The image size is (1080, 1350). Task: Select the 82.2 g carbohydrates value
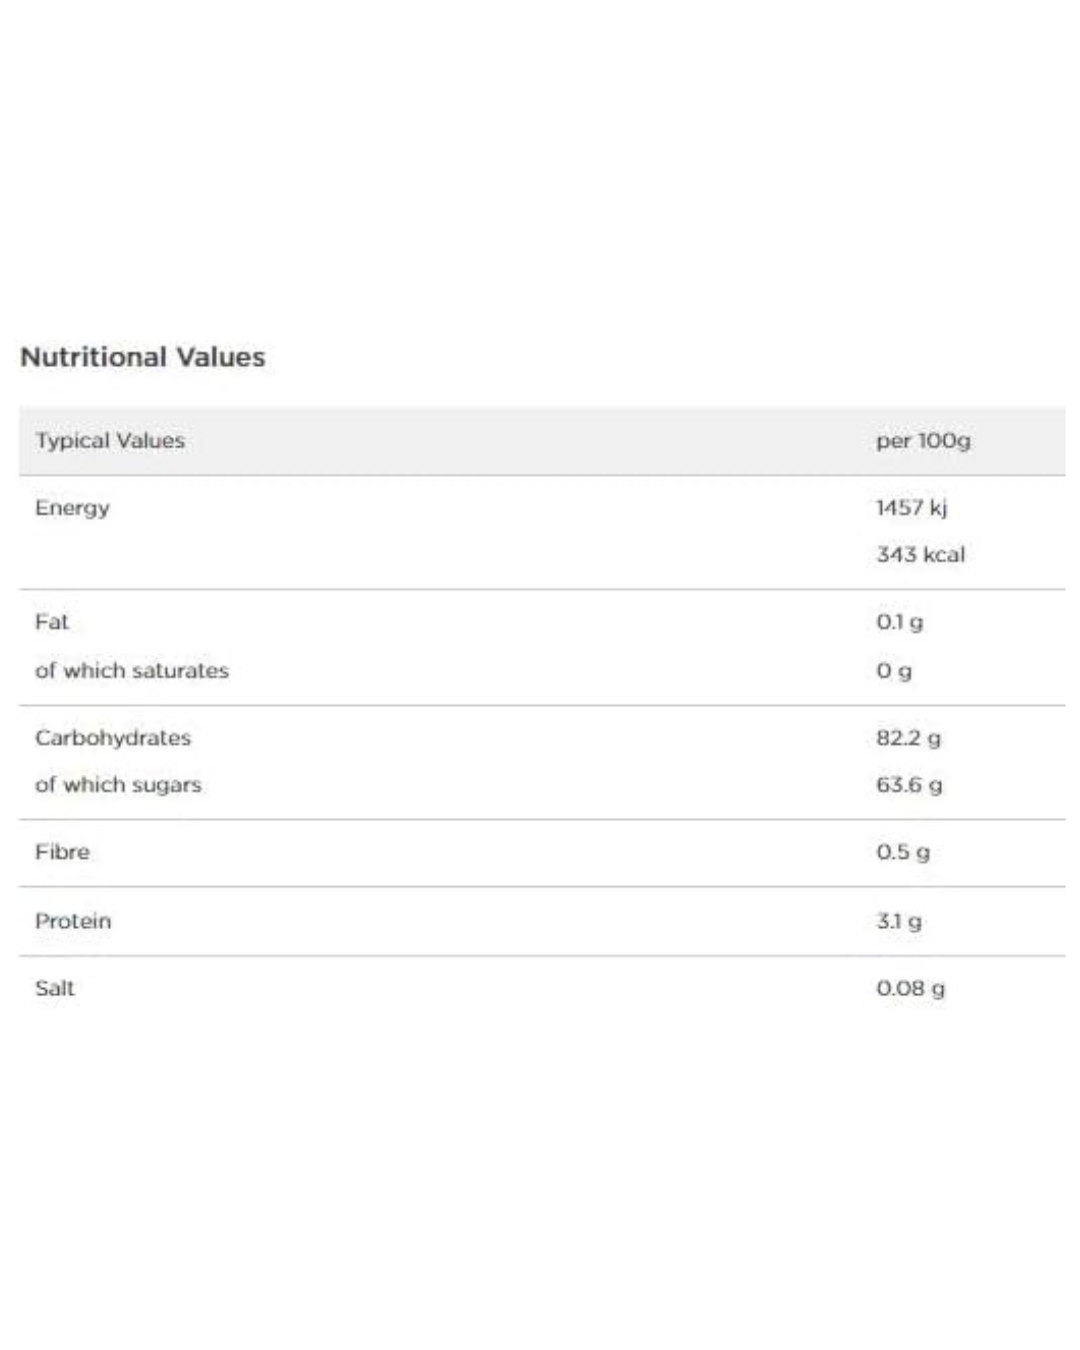(908, 738)
